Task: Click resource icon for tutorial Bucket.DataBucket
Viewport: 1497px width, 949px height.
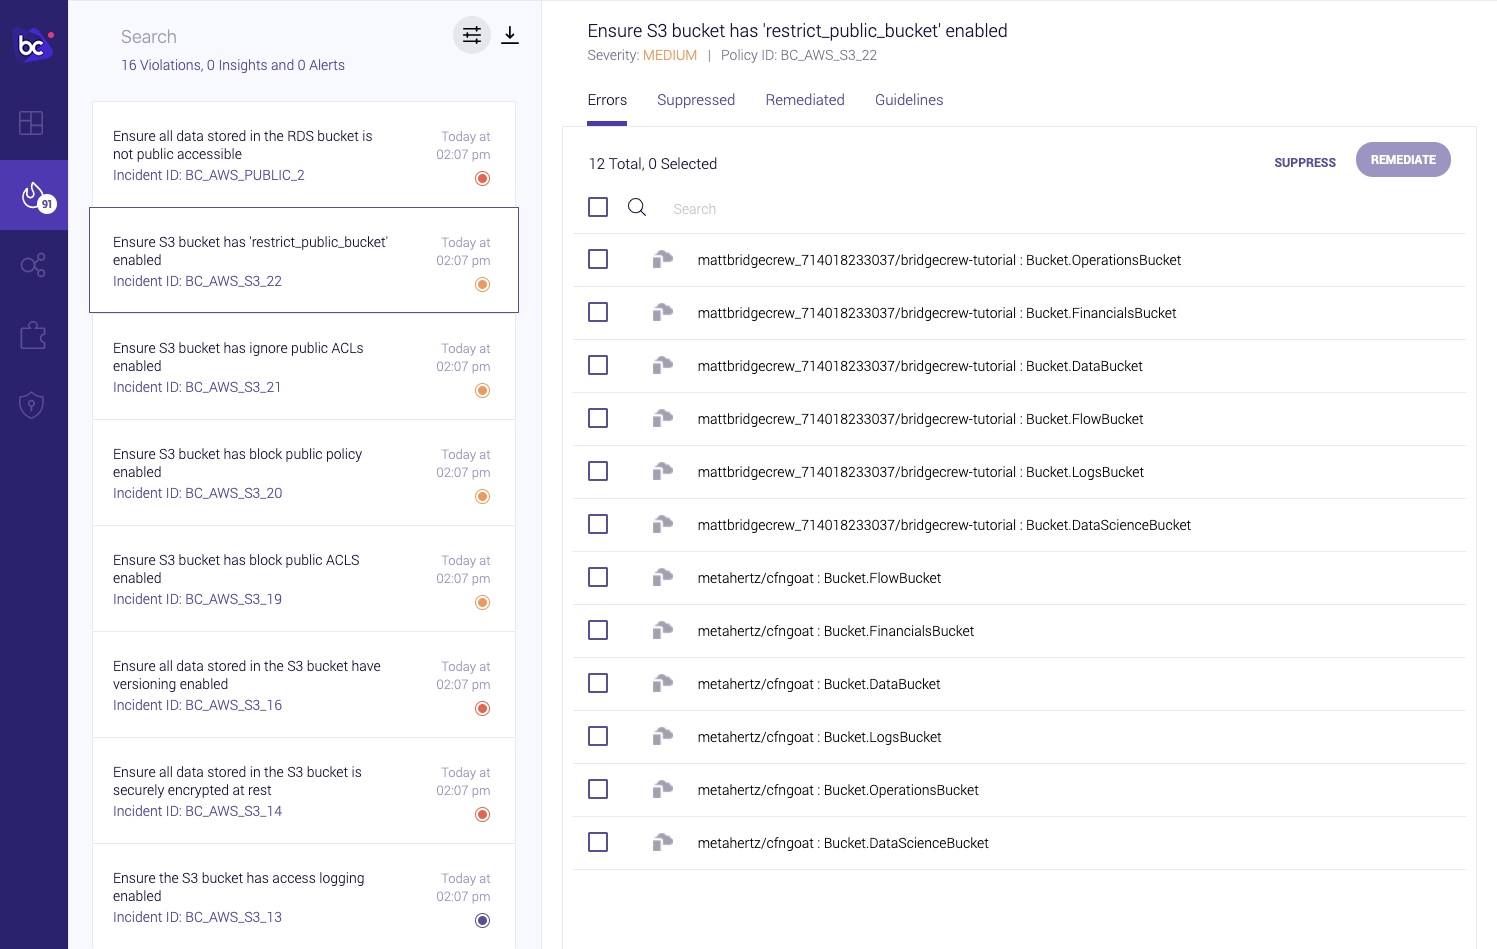Action: (x=662, y=366)
